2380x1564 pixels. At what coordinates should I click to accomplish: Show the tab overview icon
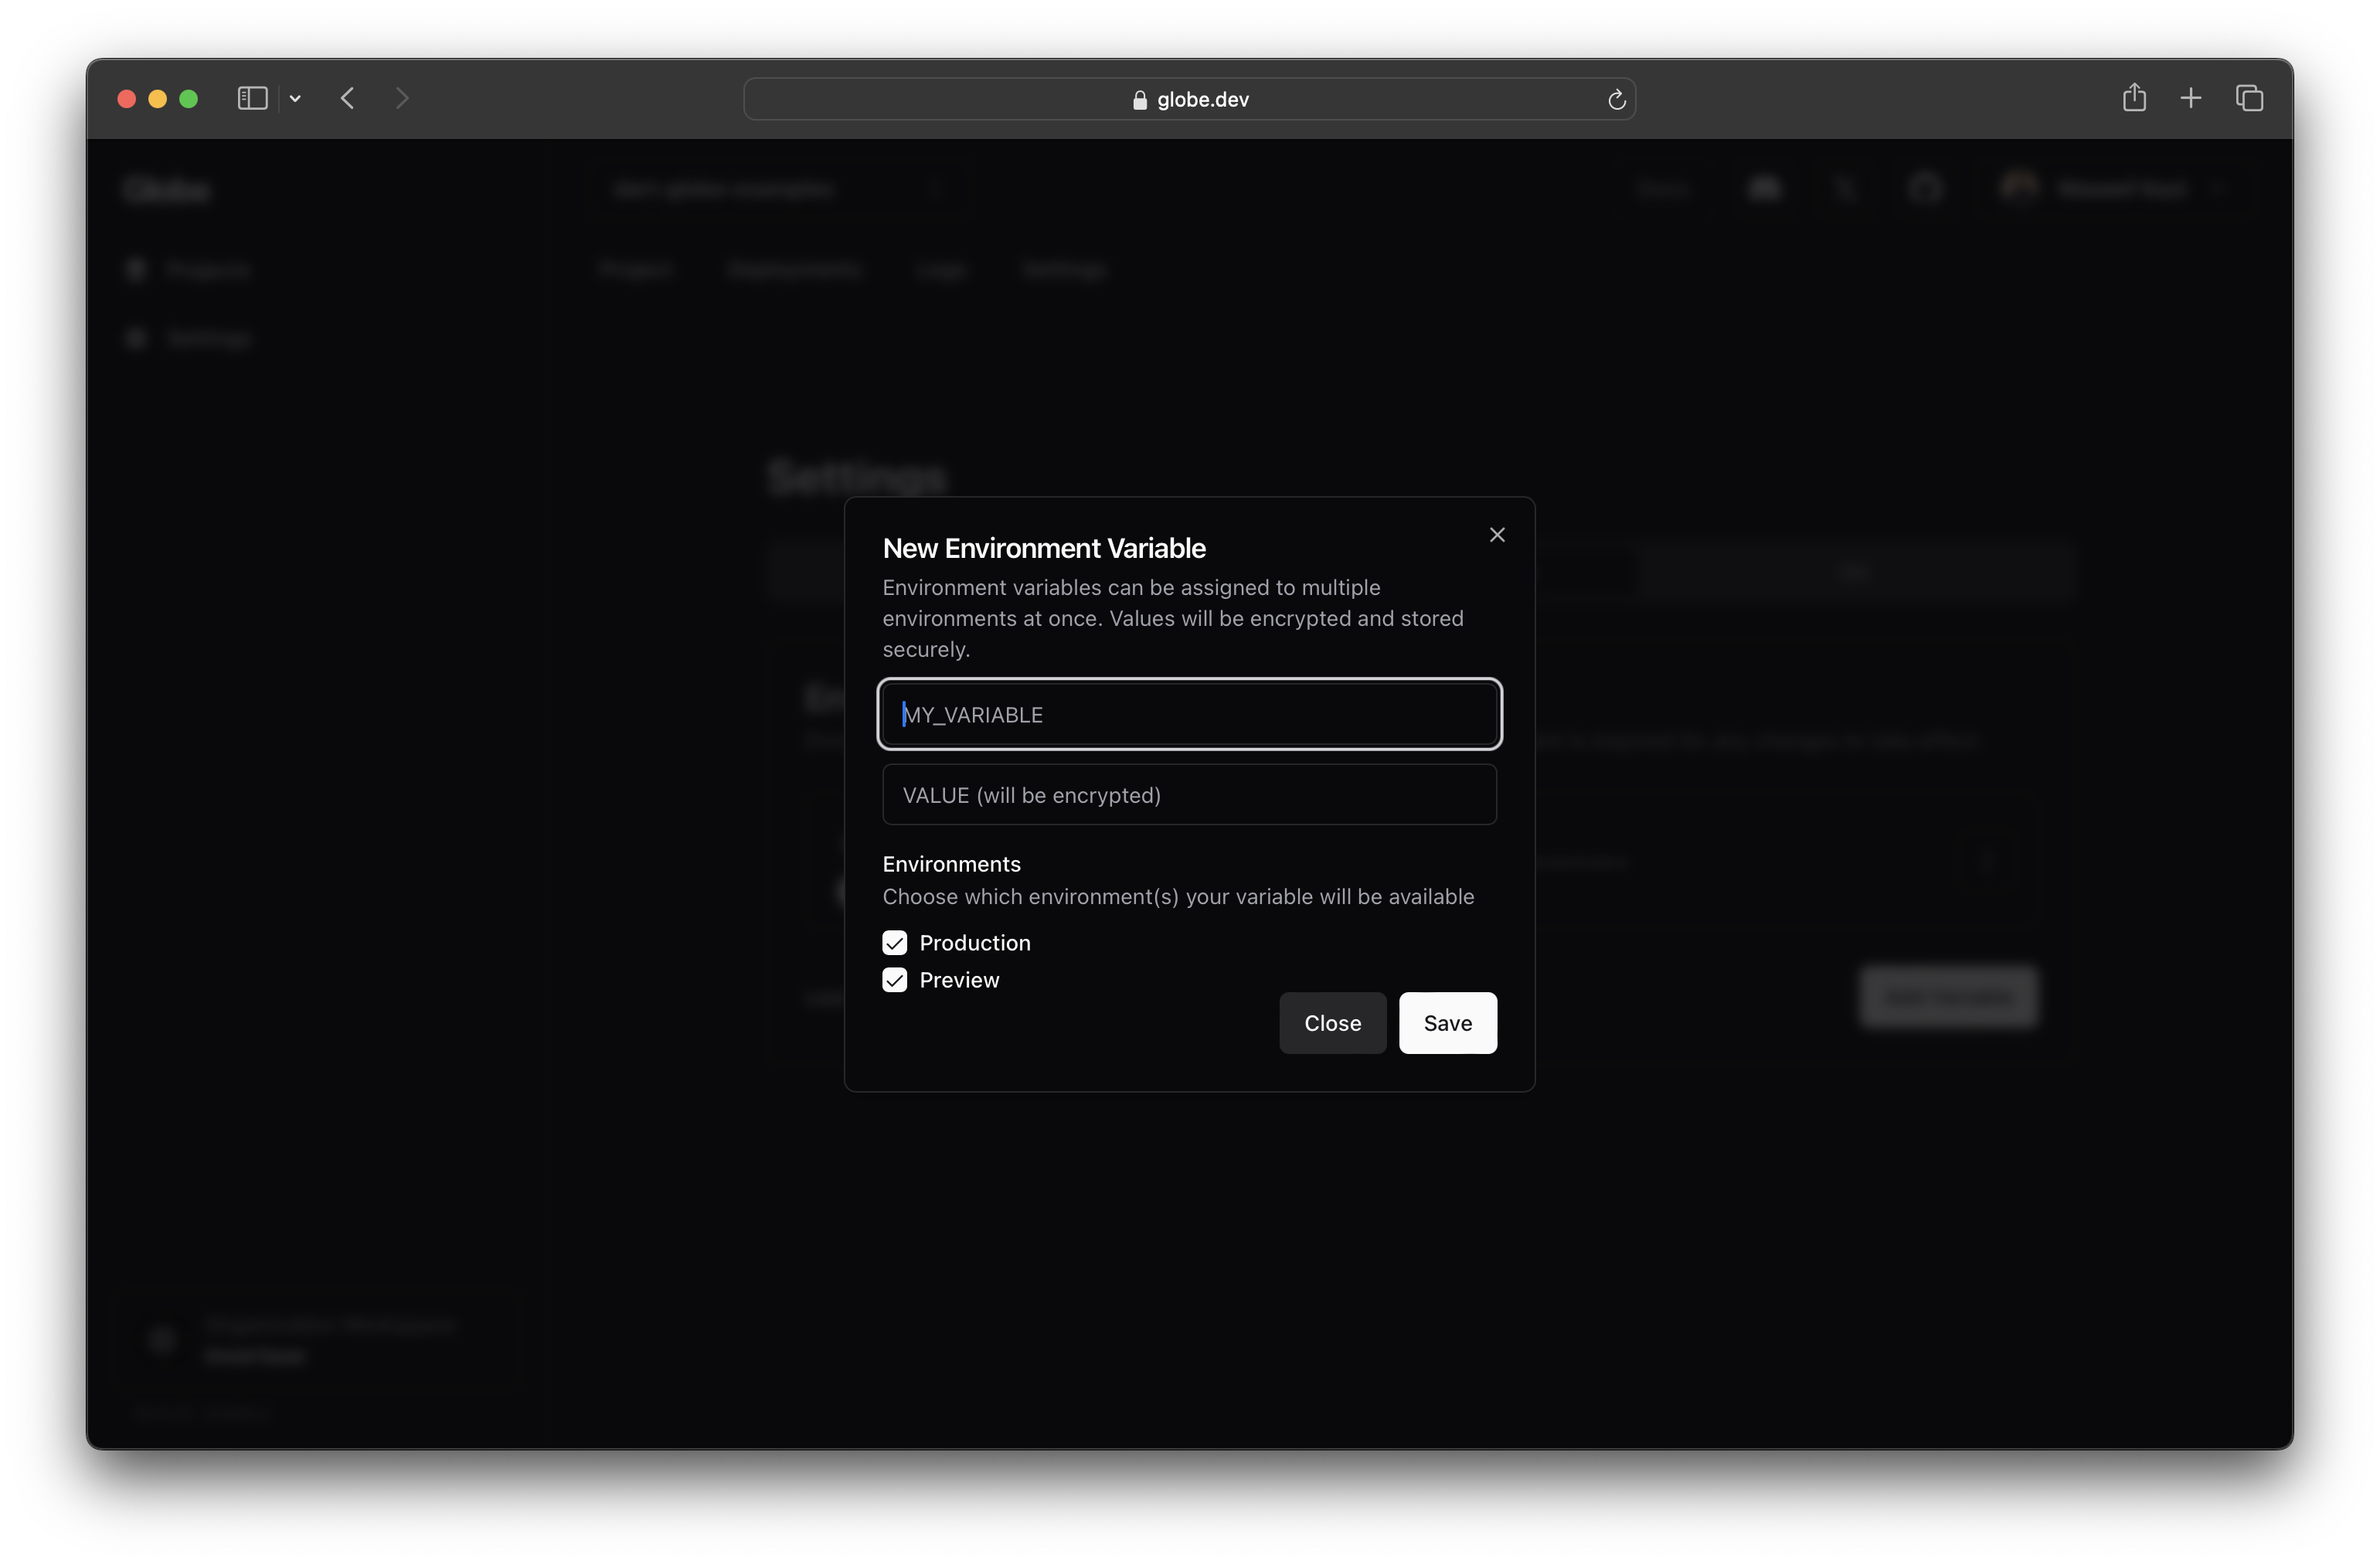coord(2249,98)
